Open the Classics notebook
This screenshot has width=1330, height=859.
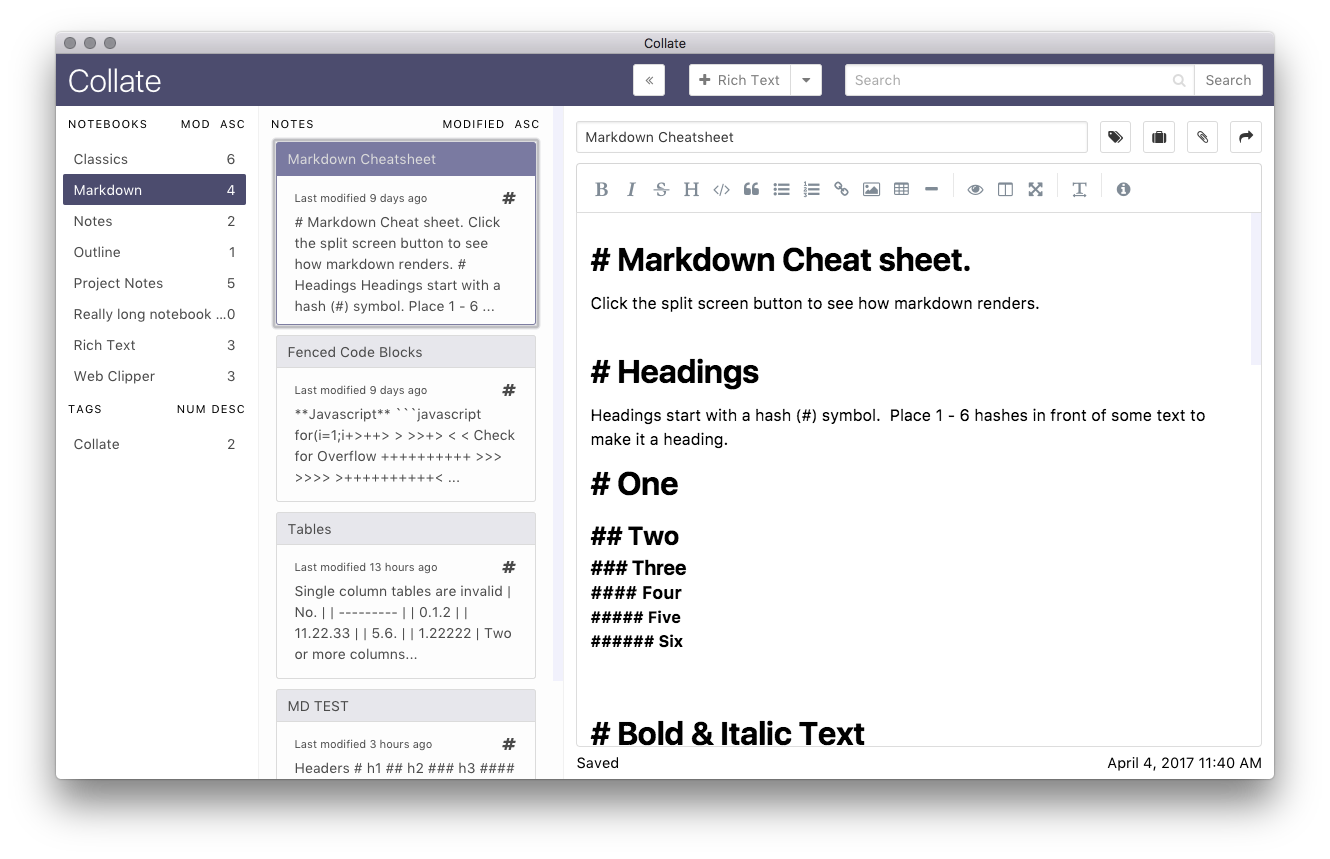(x=154, y=159)
